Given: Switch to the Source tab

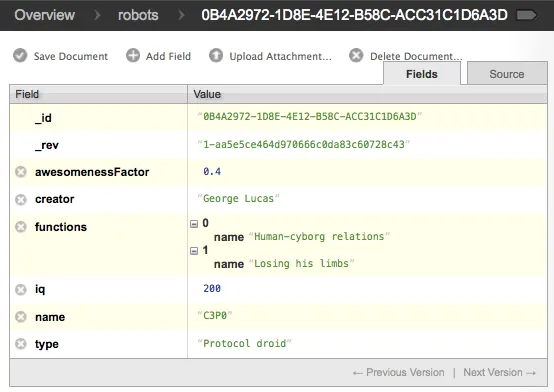Looking at the screenshot, I should [507, 74].
